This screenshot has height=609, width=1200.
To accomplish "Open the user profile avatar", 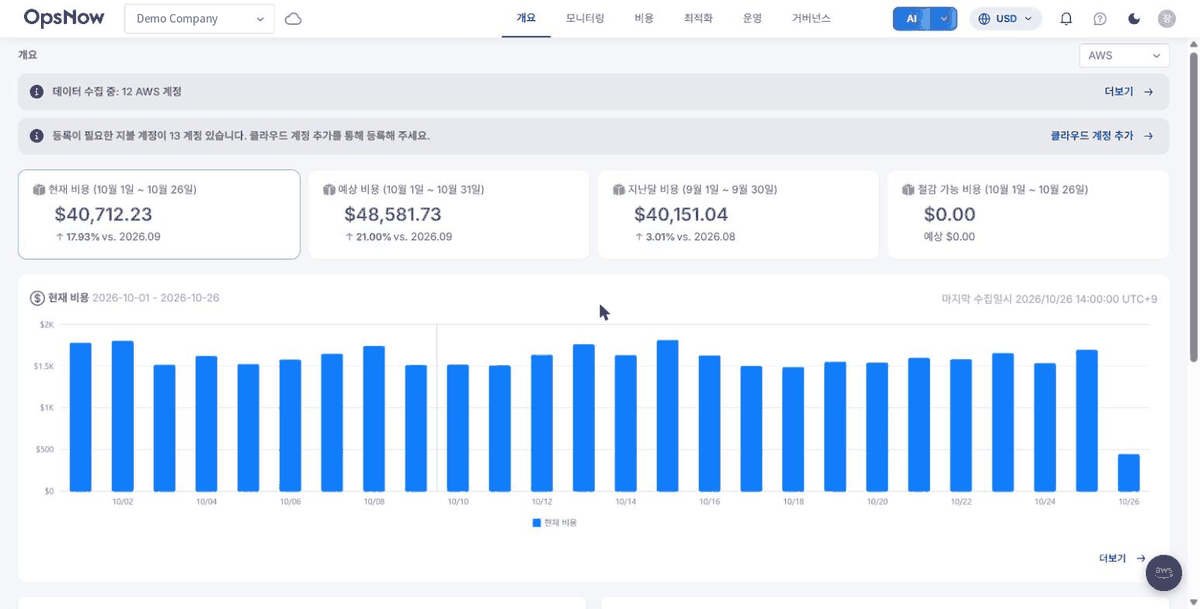I will pyautogui.click(x=1167, y=19).
